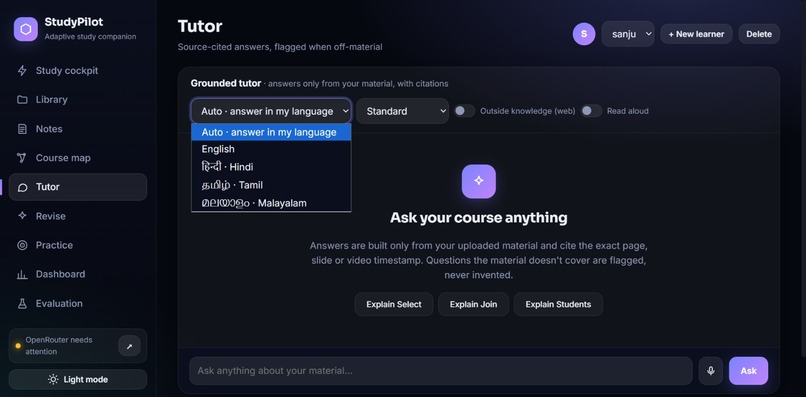This screenshot has width=806, height=397.
Task: Click the OpenRouter needs attention notice
Action: click(78, 346)
